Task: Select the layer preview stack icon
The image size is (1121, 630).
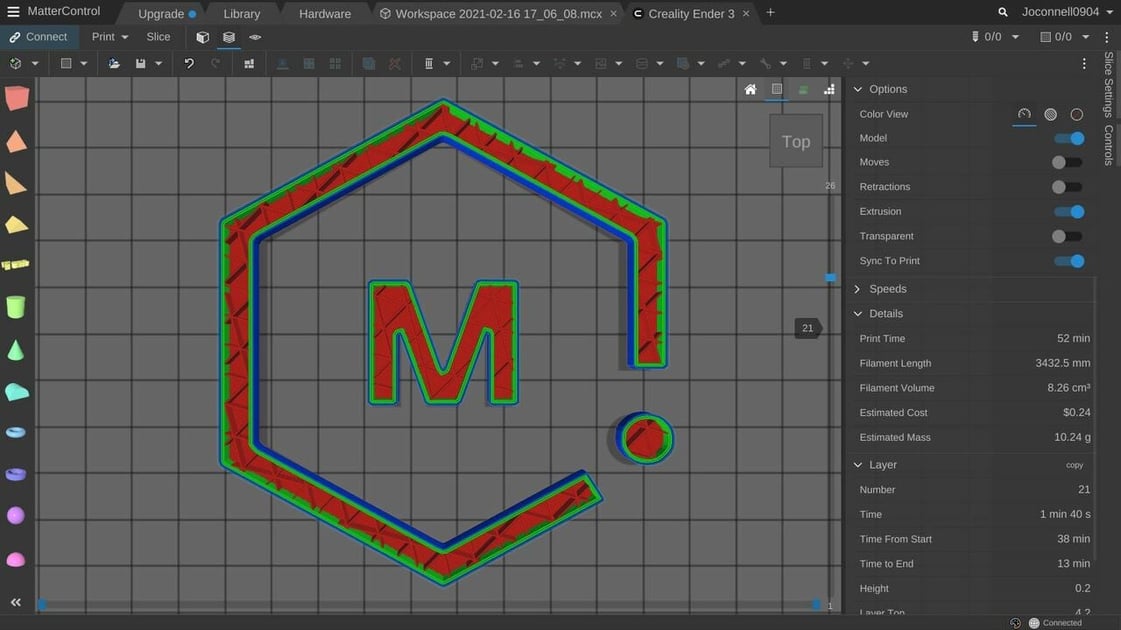Action: click(229, 36)
